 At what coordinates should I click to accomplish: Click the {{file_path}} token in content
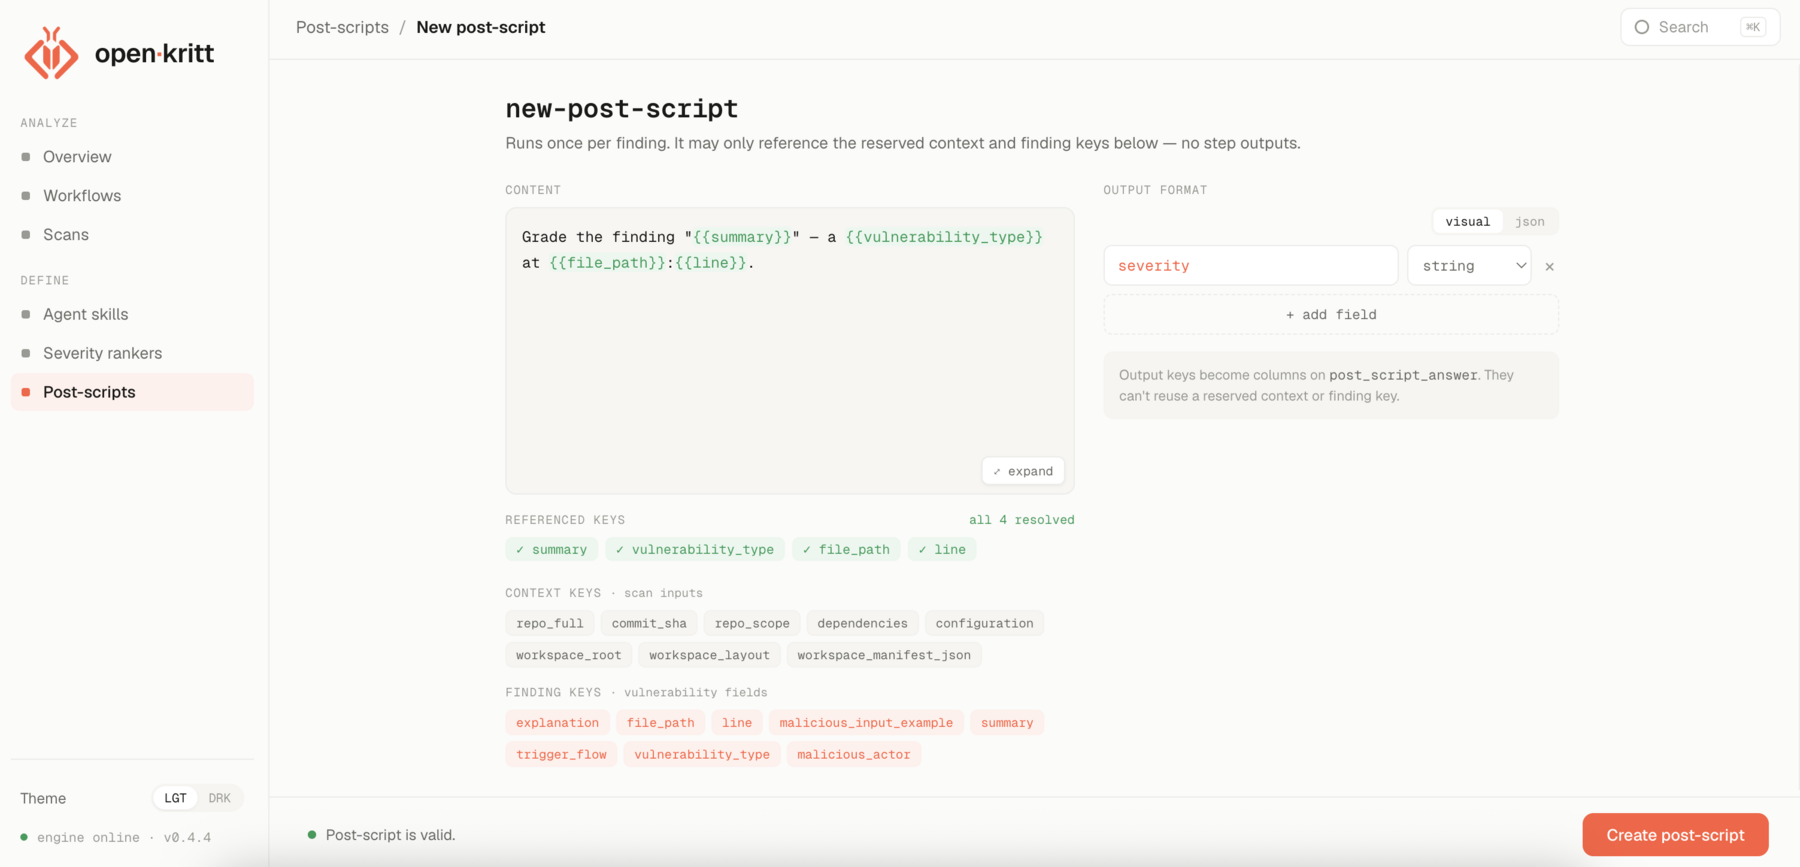point(607,263)
